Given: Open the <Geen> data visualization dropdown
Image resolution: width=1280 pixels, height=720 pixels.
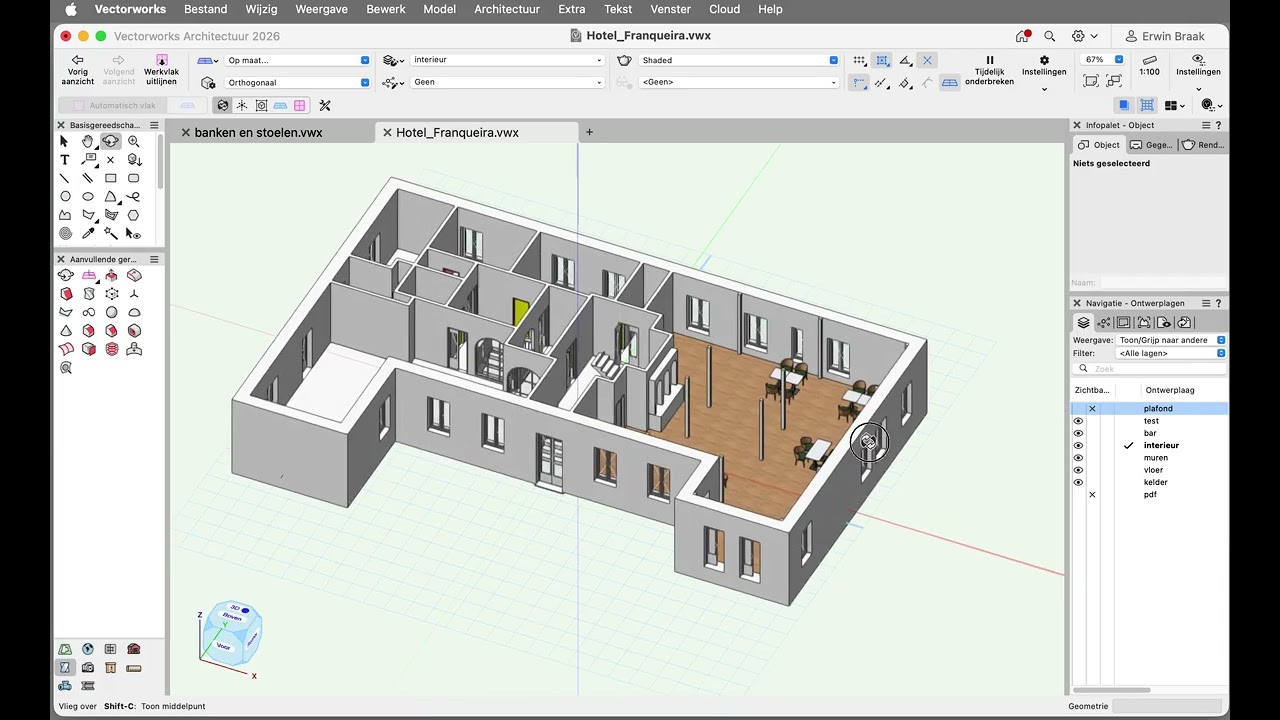Looking at the screenshot, I should 738,82.
